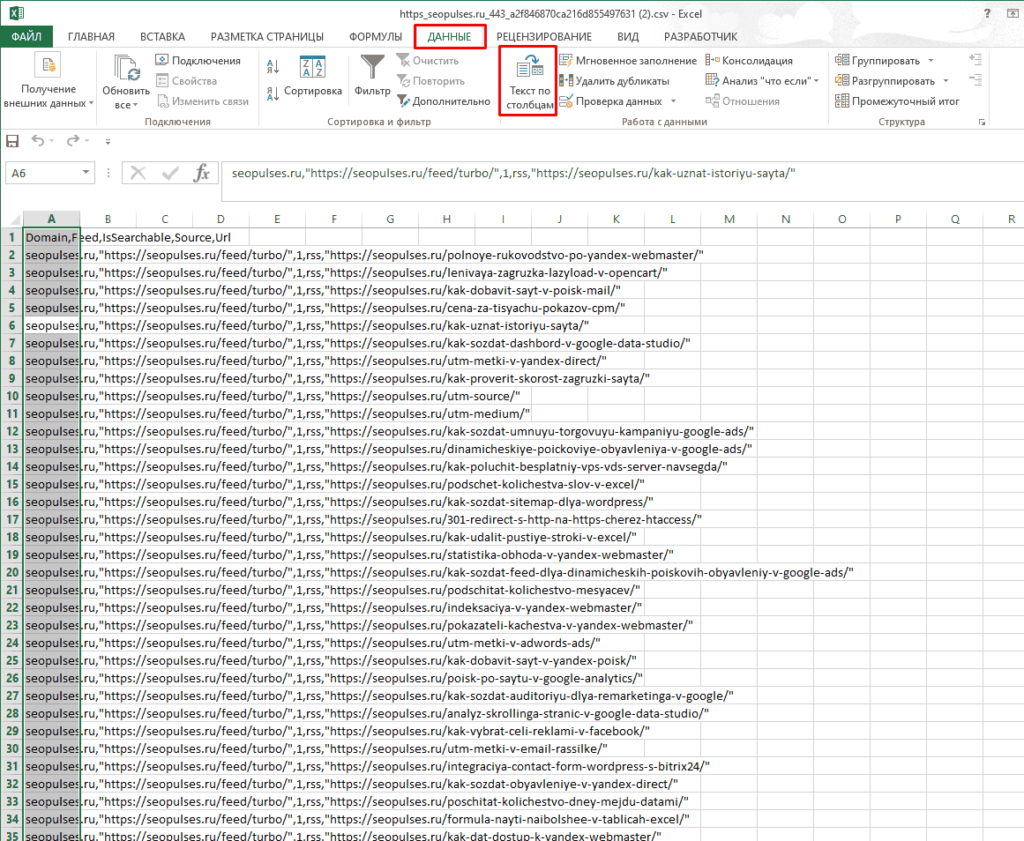Image resolution: width=1024 pixels, height=841 pixels.
Task: Select column M header
Action: point(729,219)
